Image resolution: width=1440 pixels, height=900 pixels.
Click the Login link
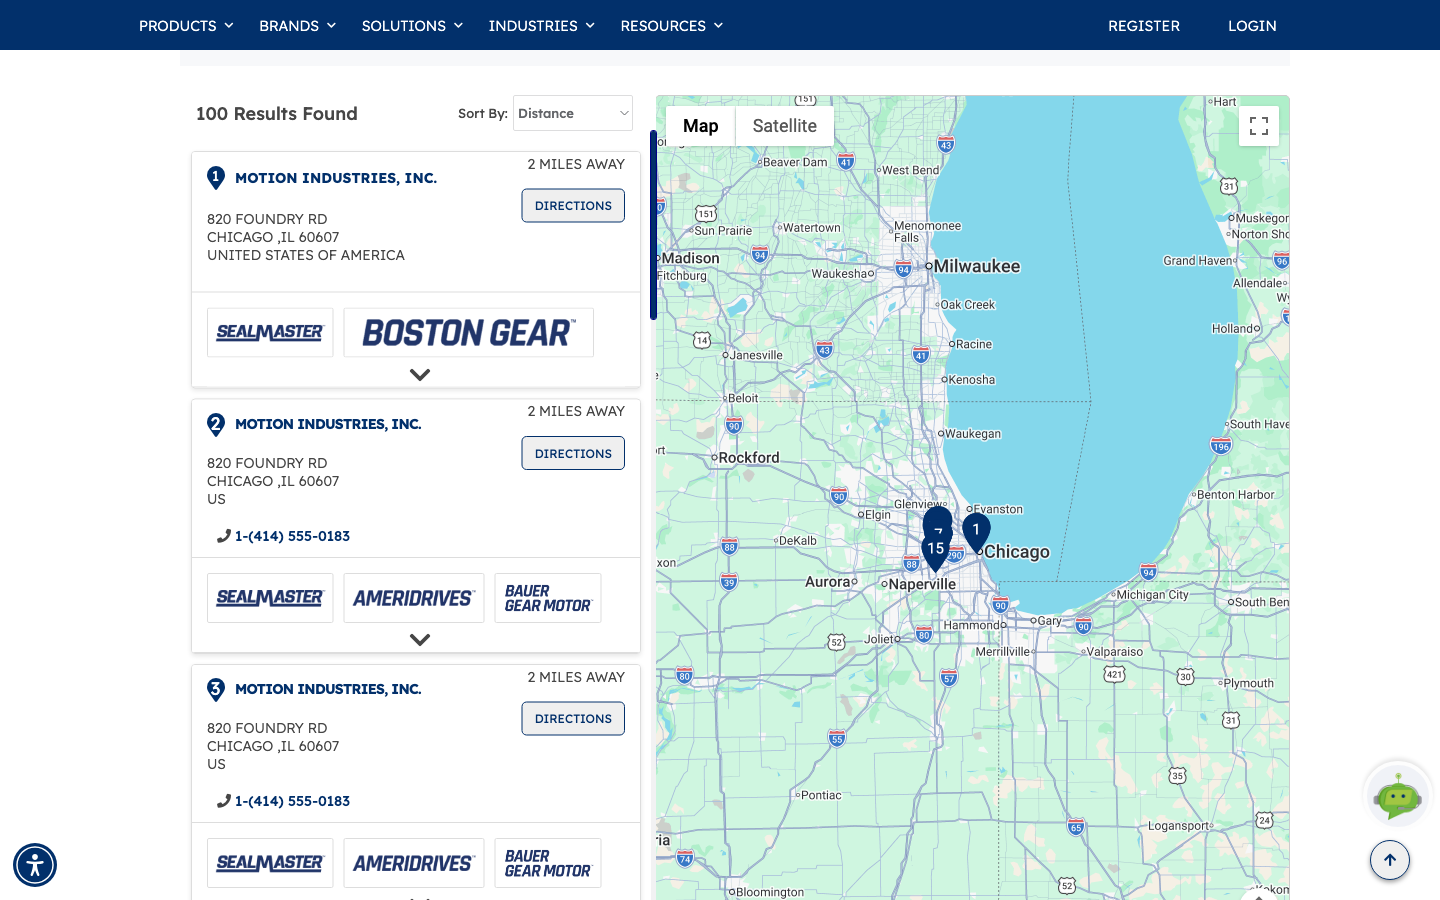tap(1252, 26)
